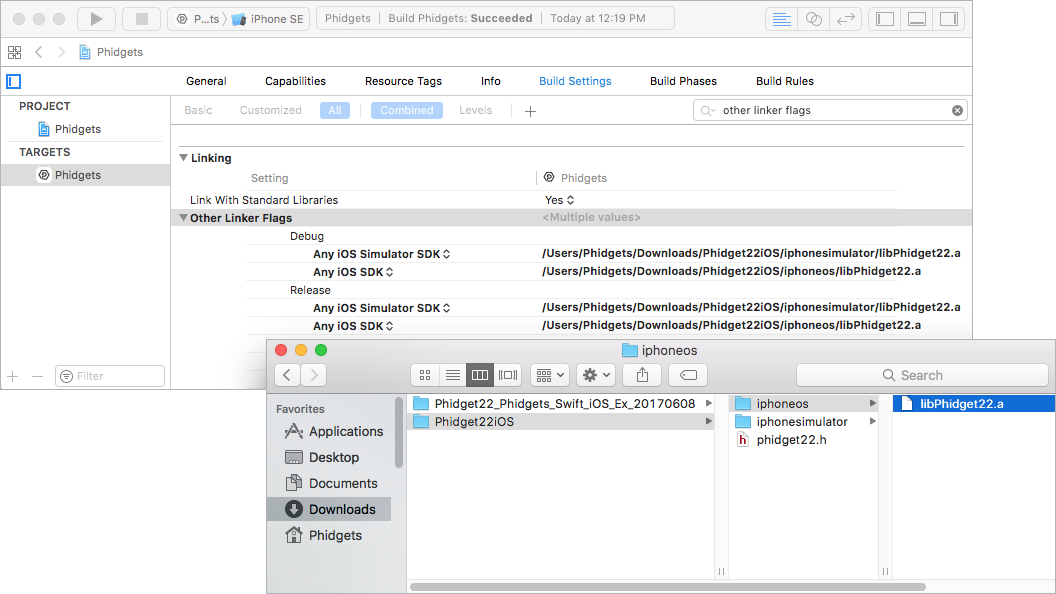The width and height of the screenshot is (1056, 594).
Task: Open the related items grid menu
Action: coord(14,52)
